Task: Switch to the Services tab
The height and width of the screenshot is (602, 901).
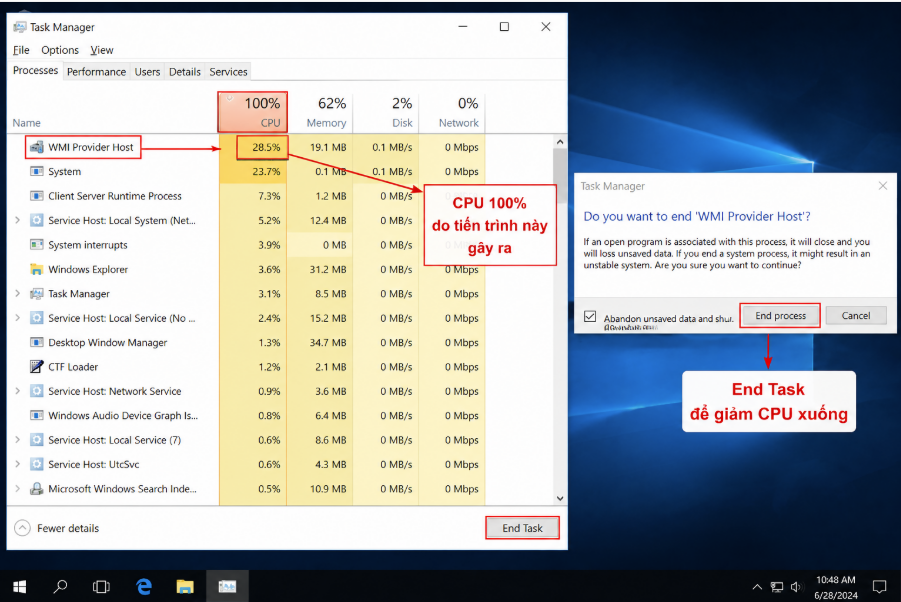Action: click(x=228, y=72)
